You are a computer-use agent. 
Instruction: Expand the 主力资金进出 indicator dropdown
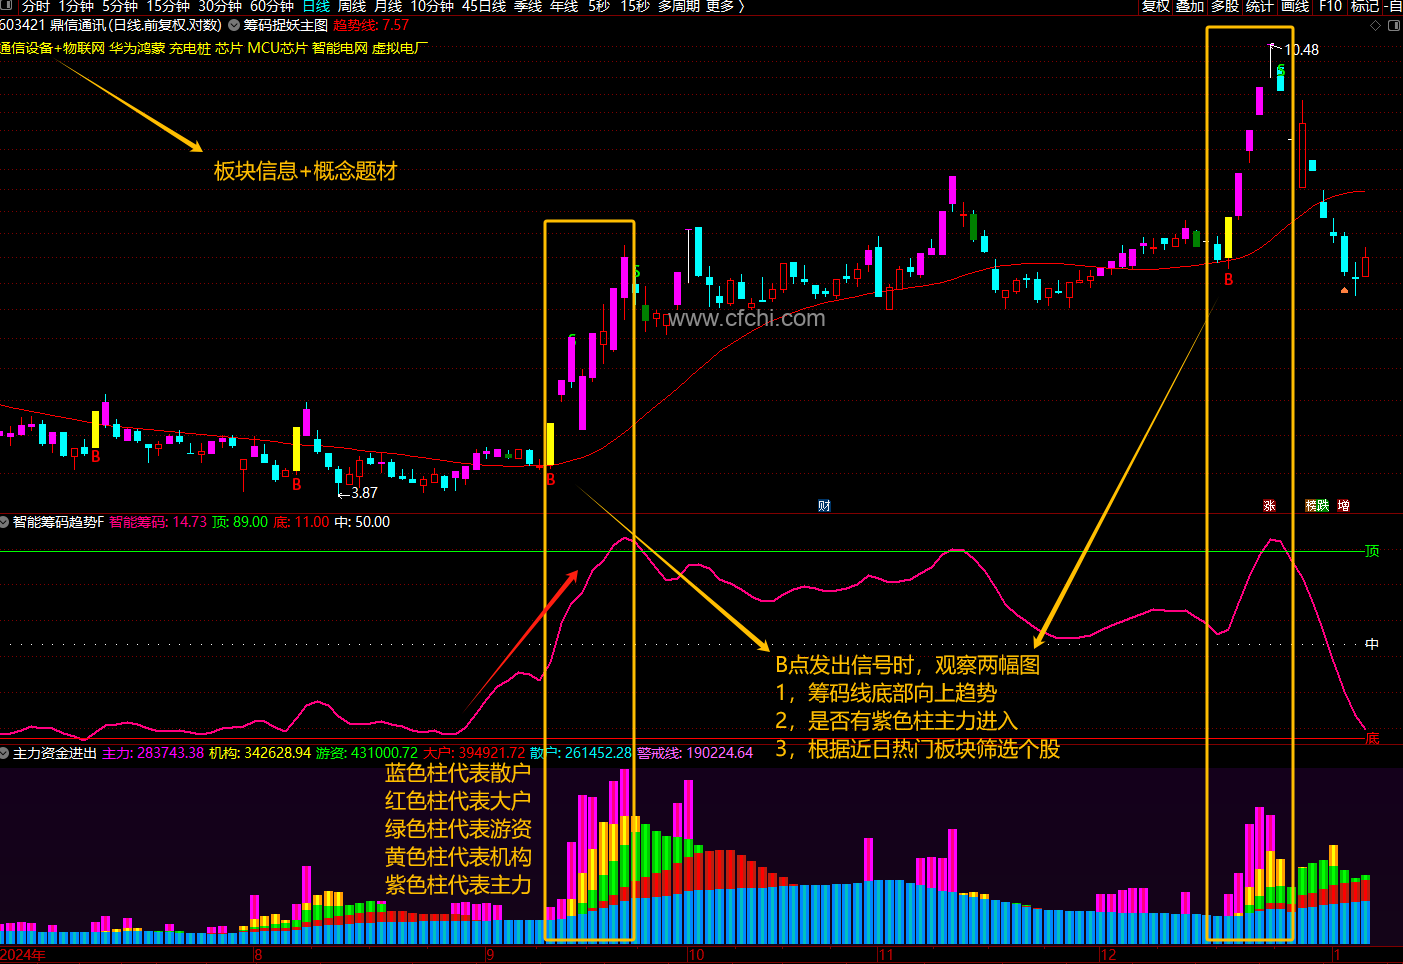[x=5, y=753]
